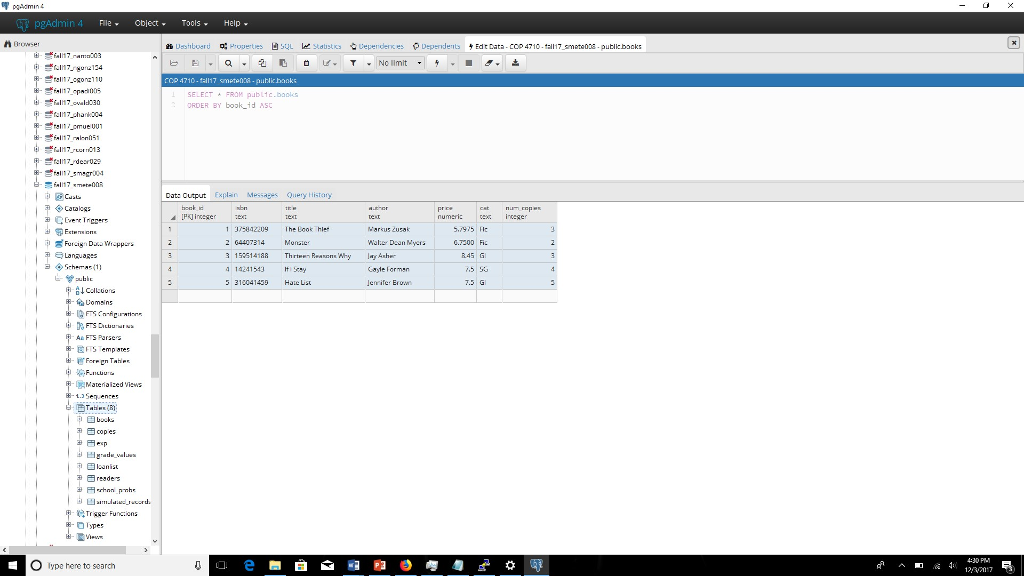Select the Trigger Functions tree item

[x=110, y=513]
